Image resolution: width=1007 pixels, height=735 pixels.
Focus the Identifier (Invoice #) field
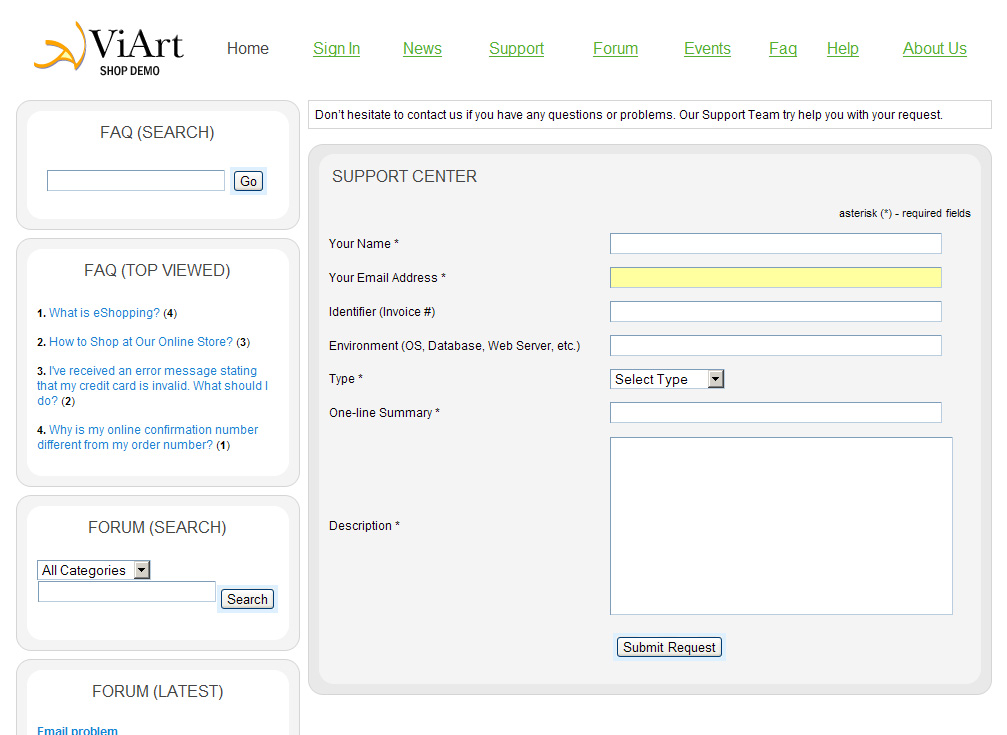775,312
